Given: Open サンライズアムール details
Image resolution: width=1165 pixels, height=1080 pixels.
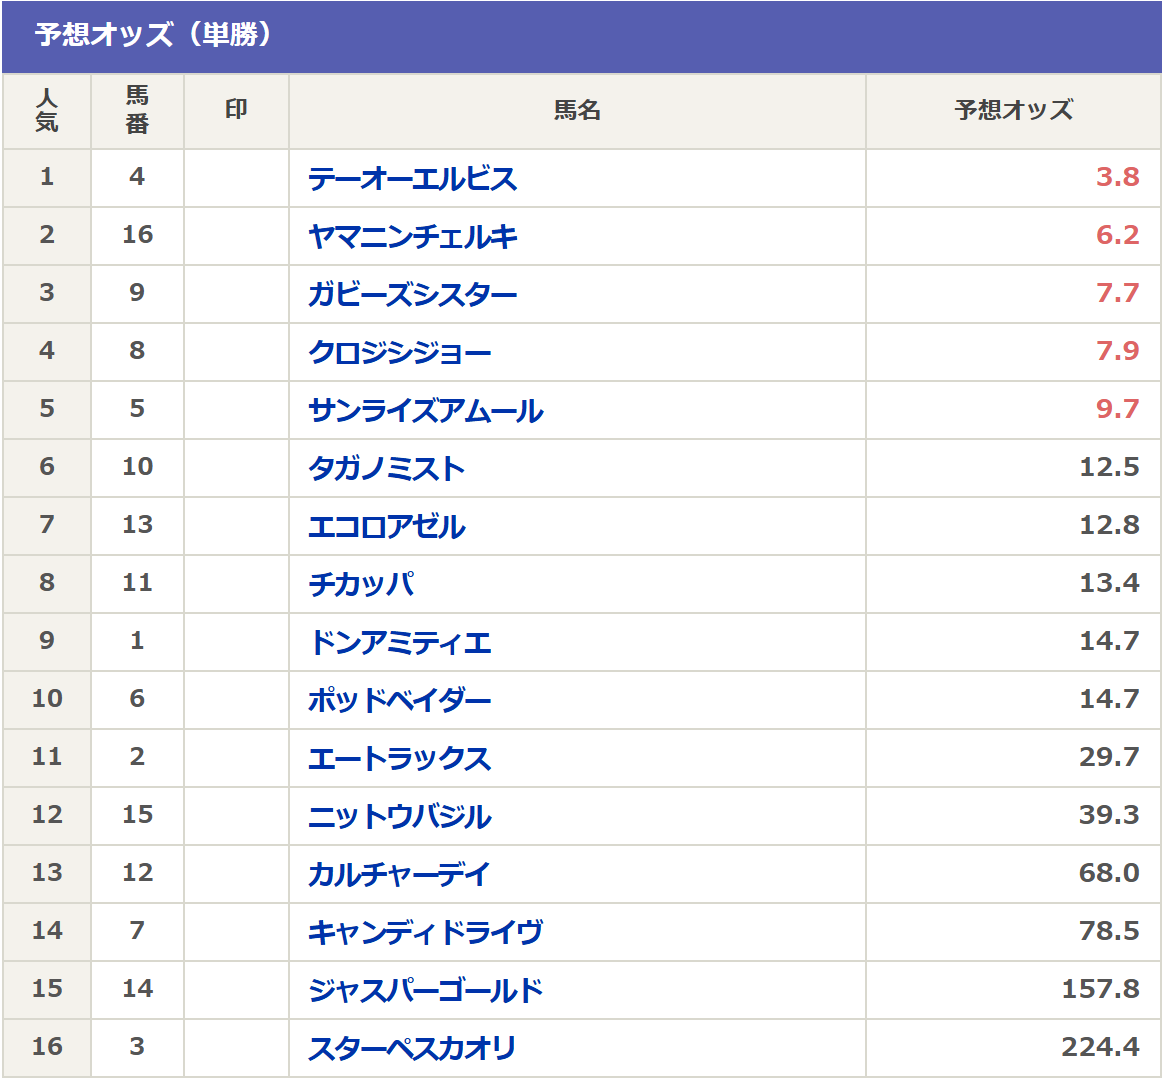Looking at the screenshot, I should click(x=425, y=411).
